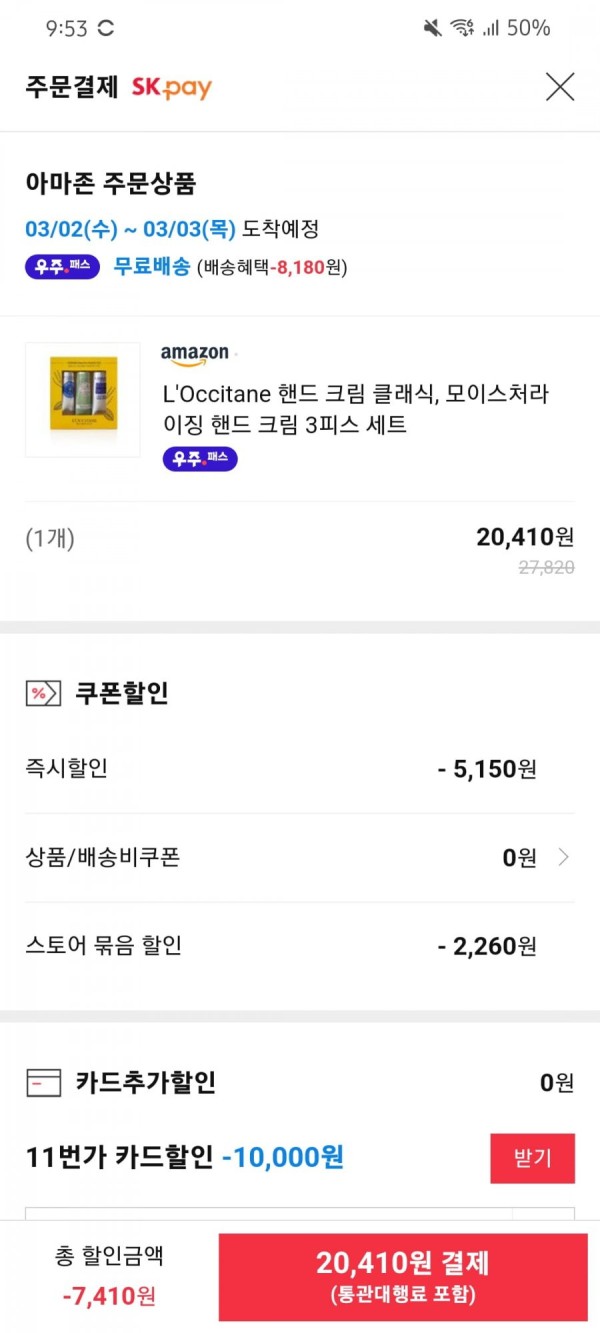
Task: Tap the Wi-Fi status icon
Action: click(461, 28)
